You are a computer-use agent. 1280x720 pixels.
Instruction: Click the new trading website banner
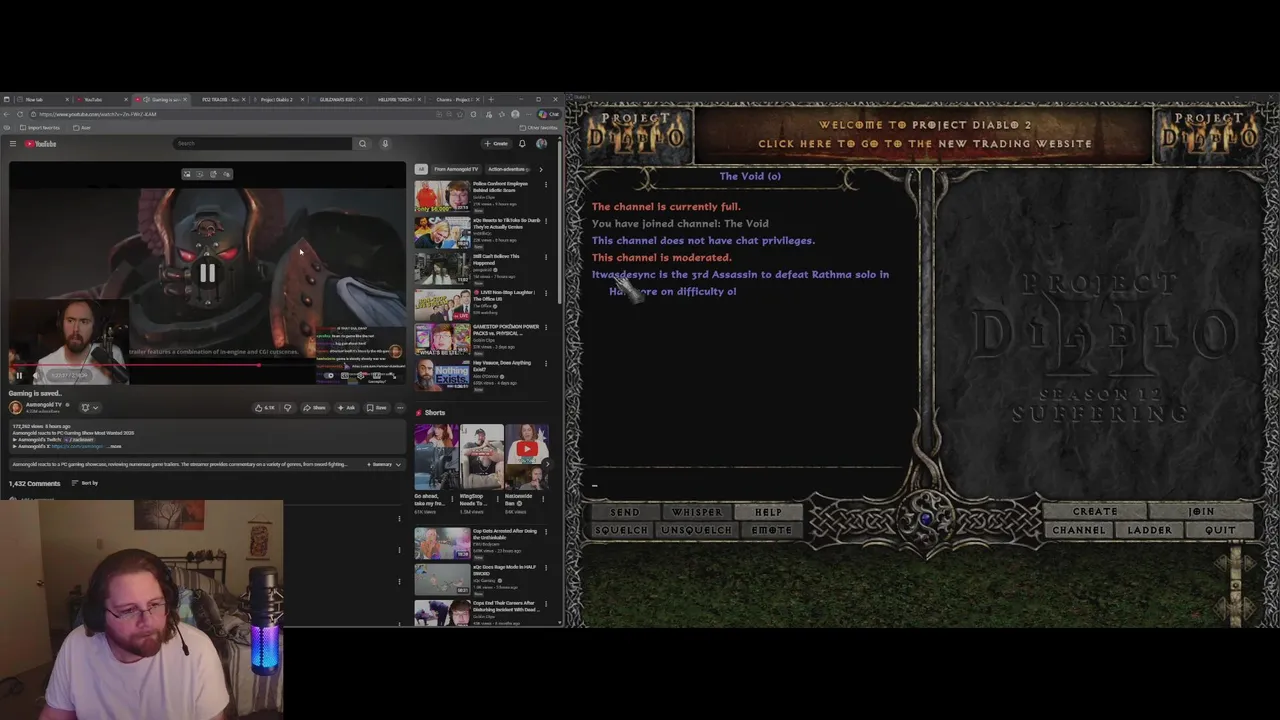tap(924, 134)
